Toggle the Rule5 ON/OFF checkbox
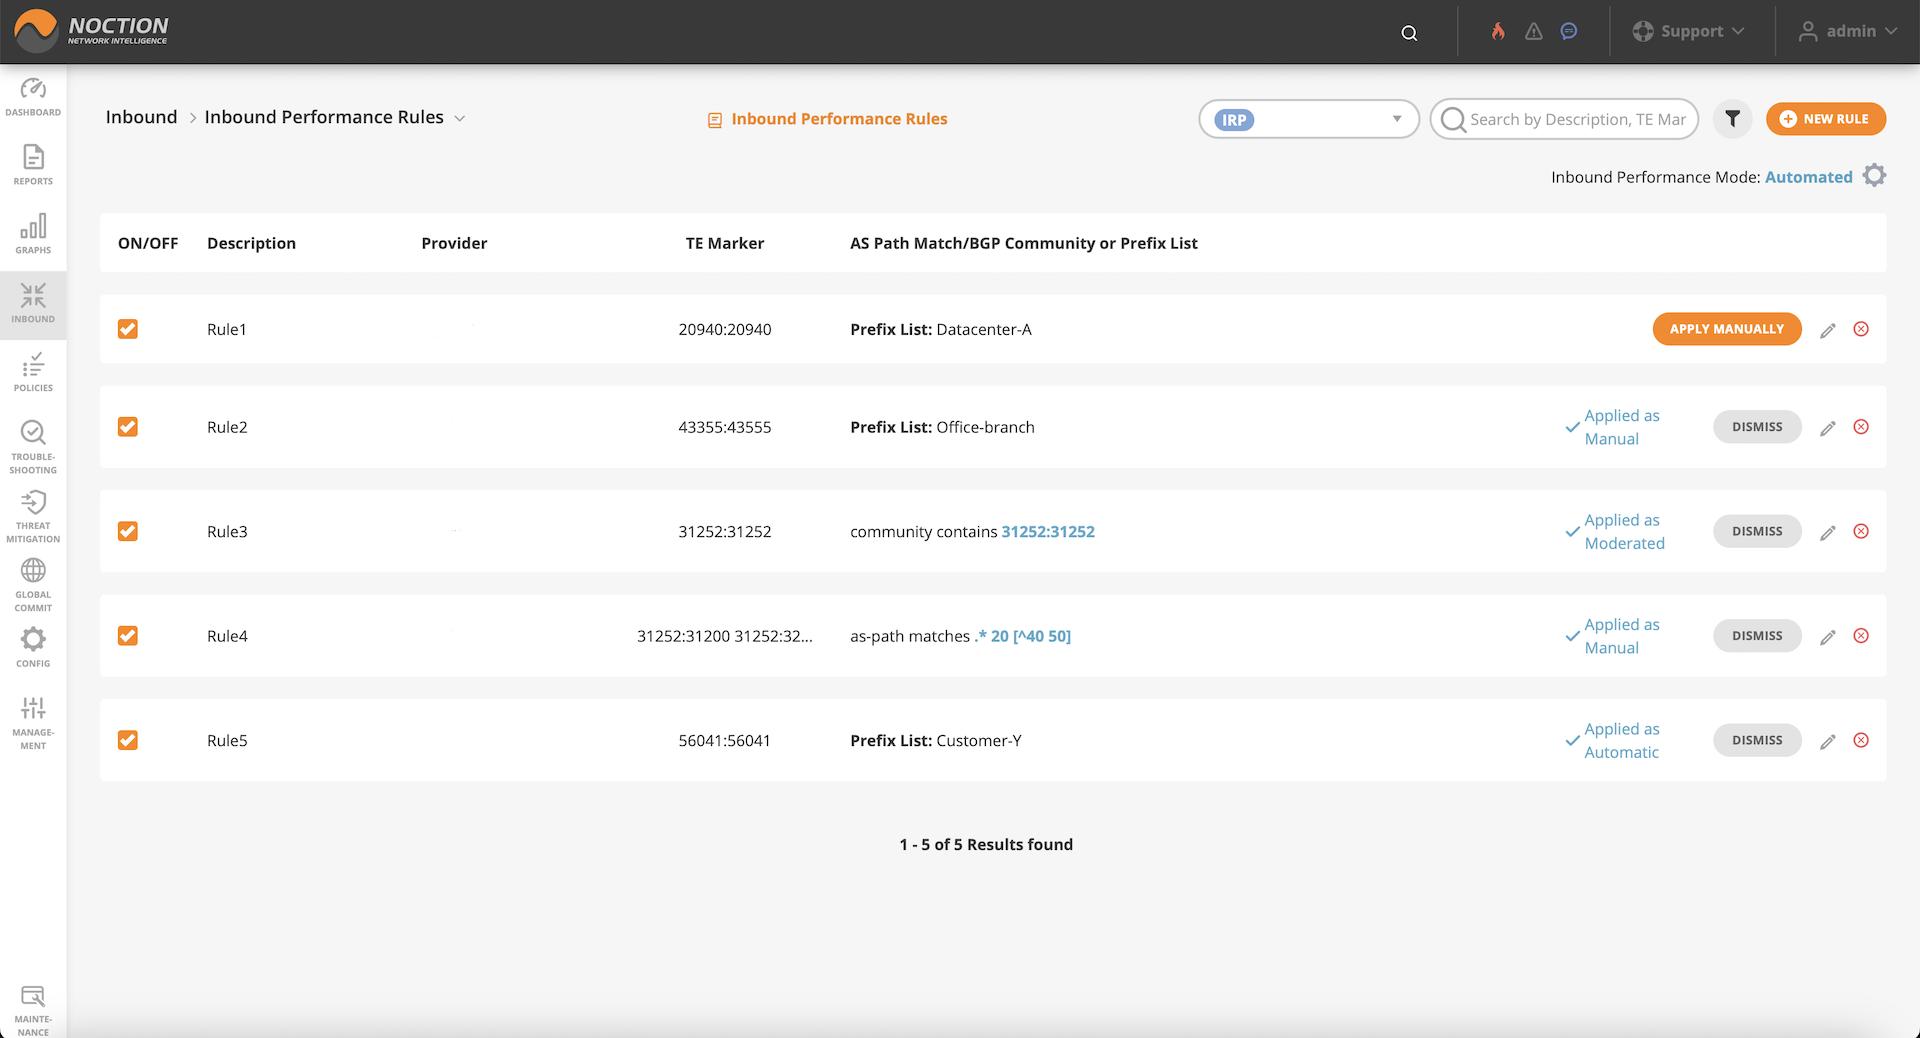Viewport: 1920px width, 1038px height. 128,741
